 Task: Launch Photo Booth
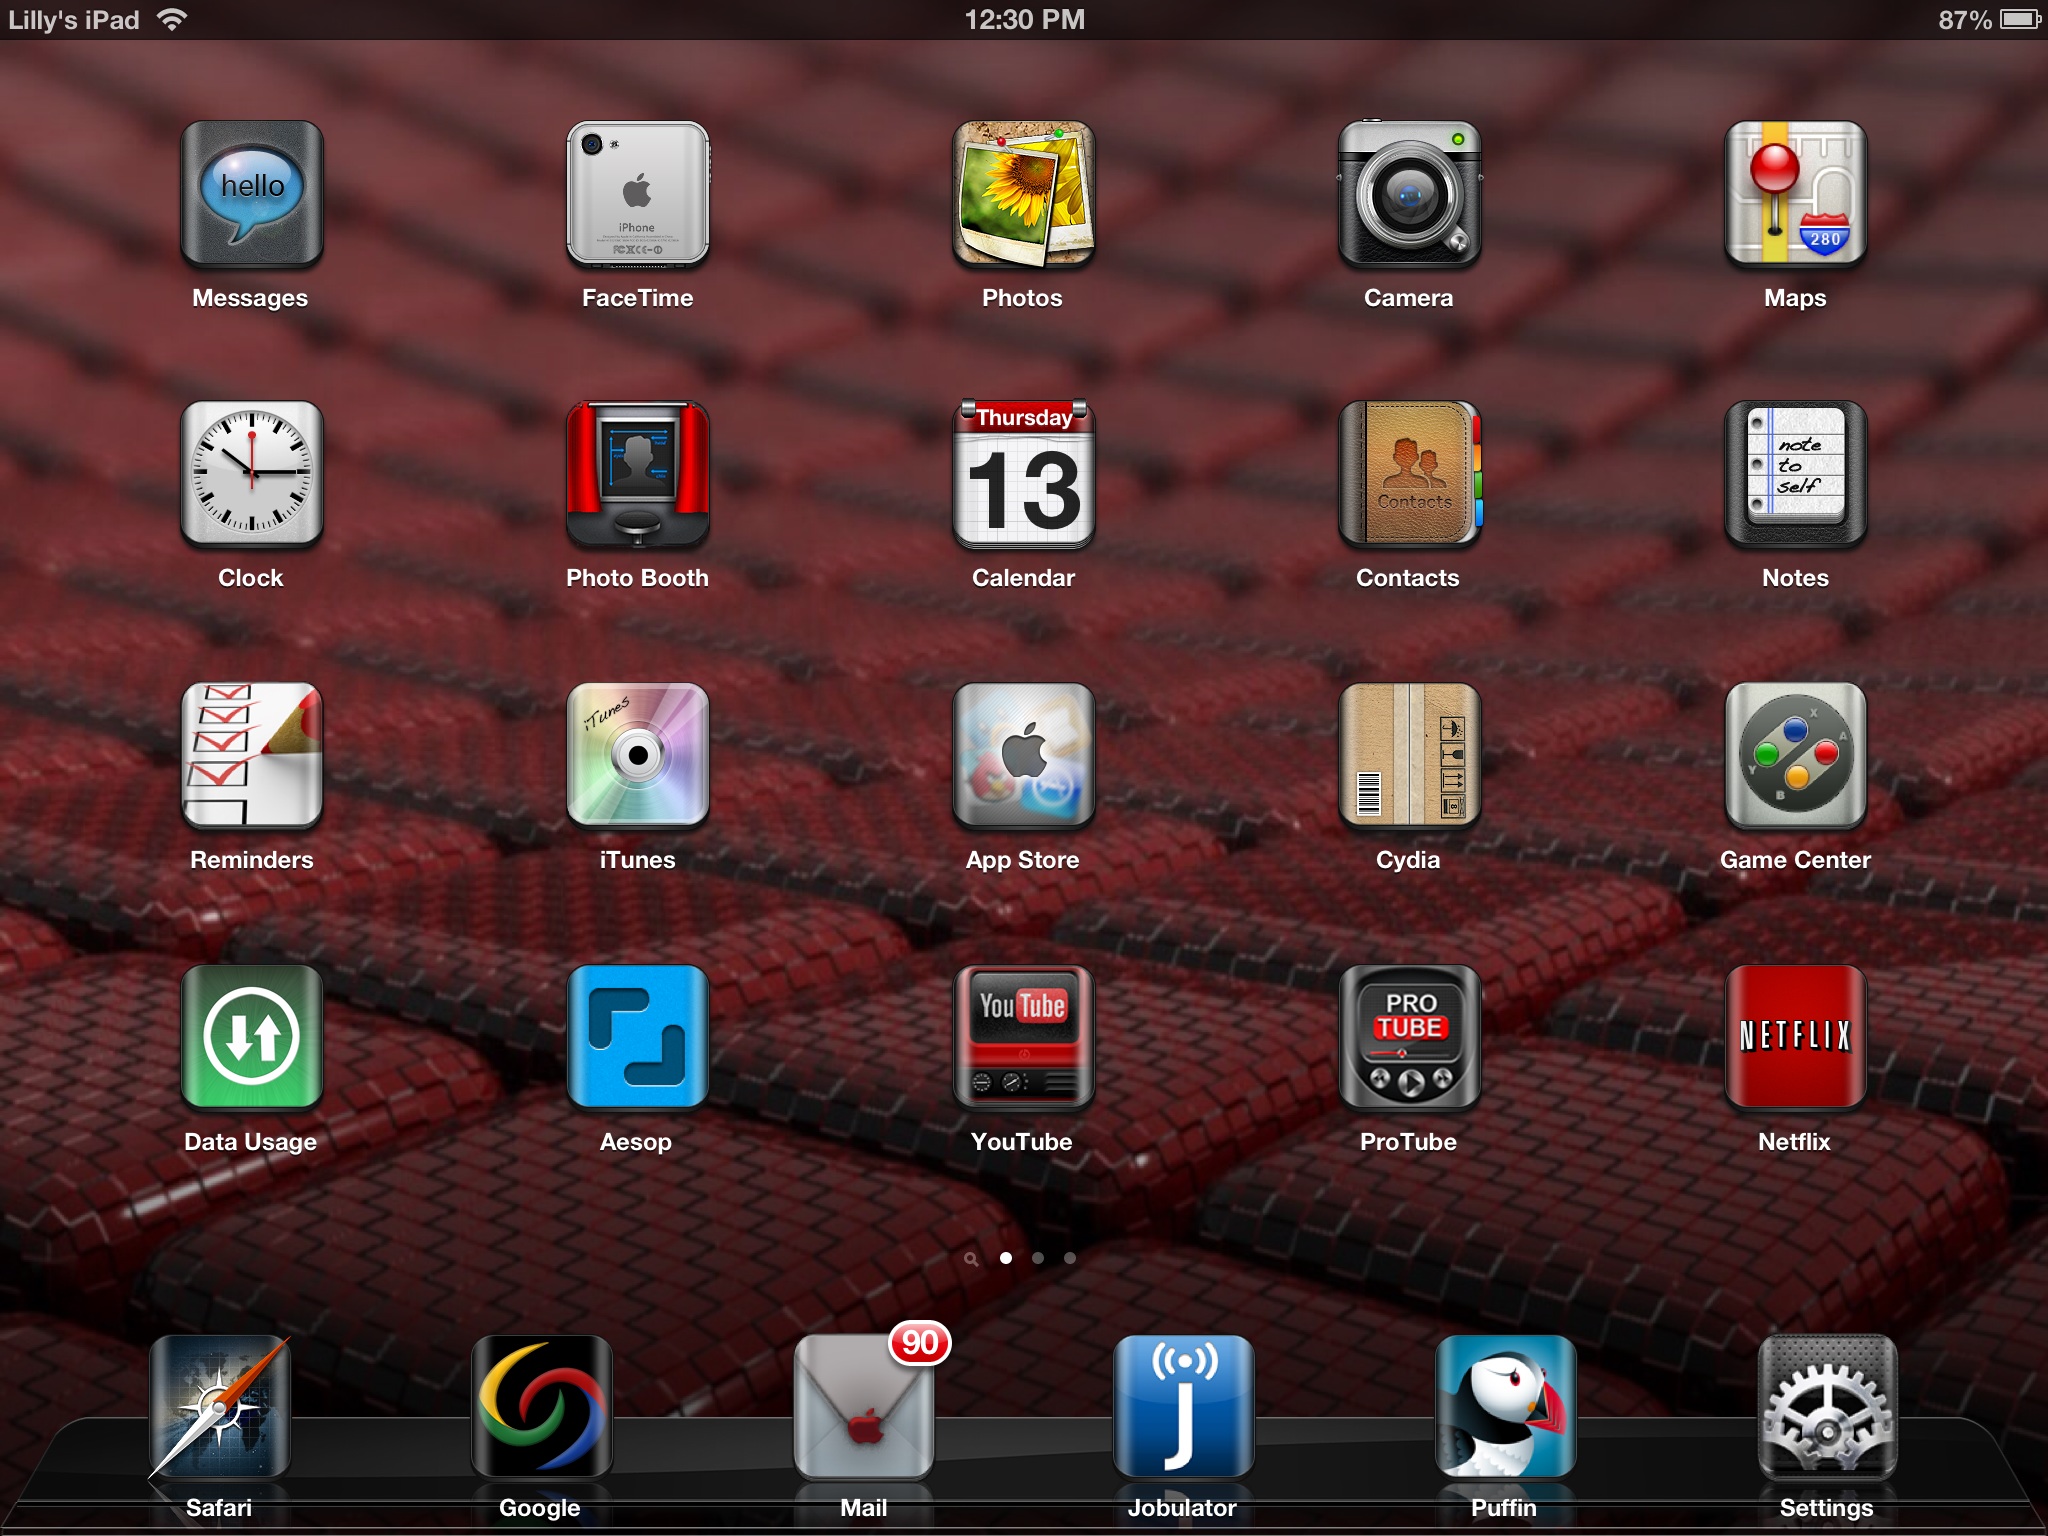[638, 473]
